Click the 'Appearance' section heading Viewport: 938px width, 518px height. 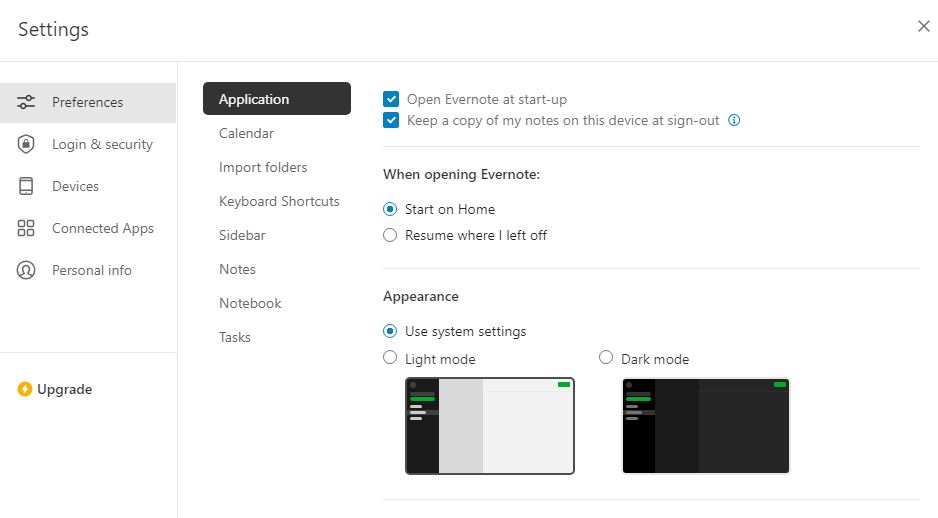coord(421,297)
